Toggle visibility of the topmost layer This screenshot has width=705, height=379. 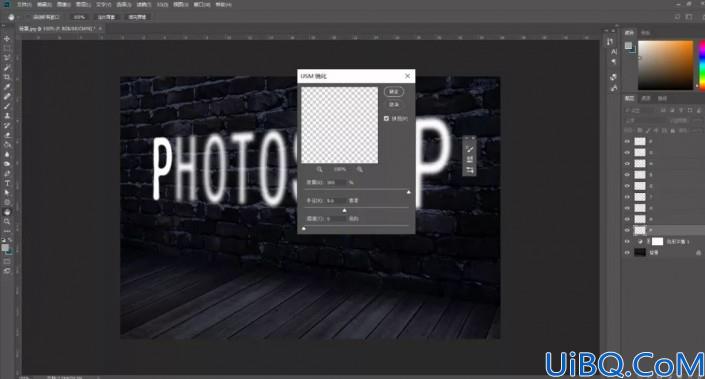(627, 141)
